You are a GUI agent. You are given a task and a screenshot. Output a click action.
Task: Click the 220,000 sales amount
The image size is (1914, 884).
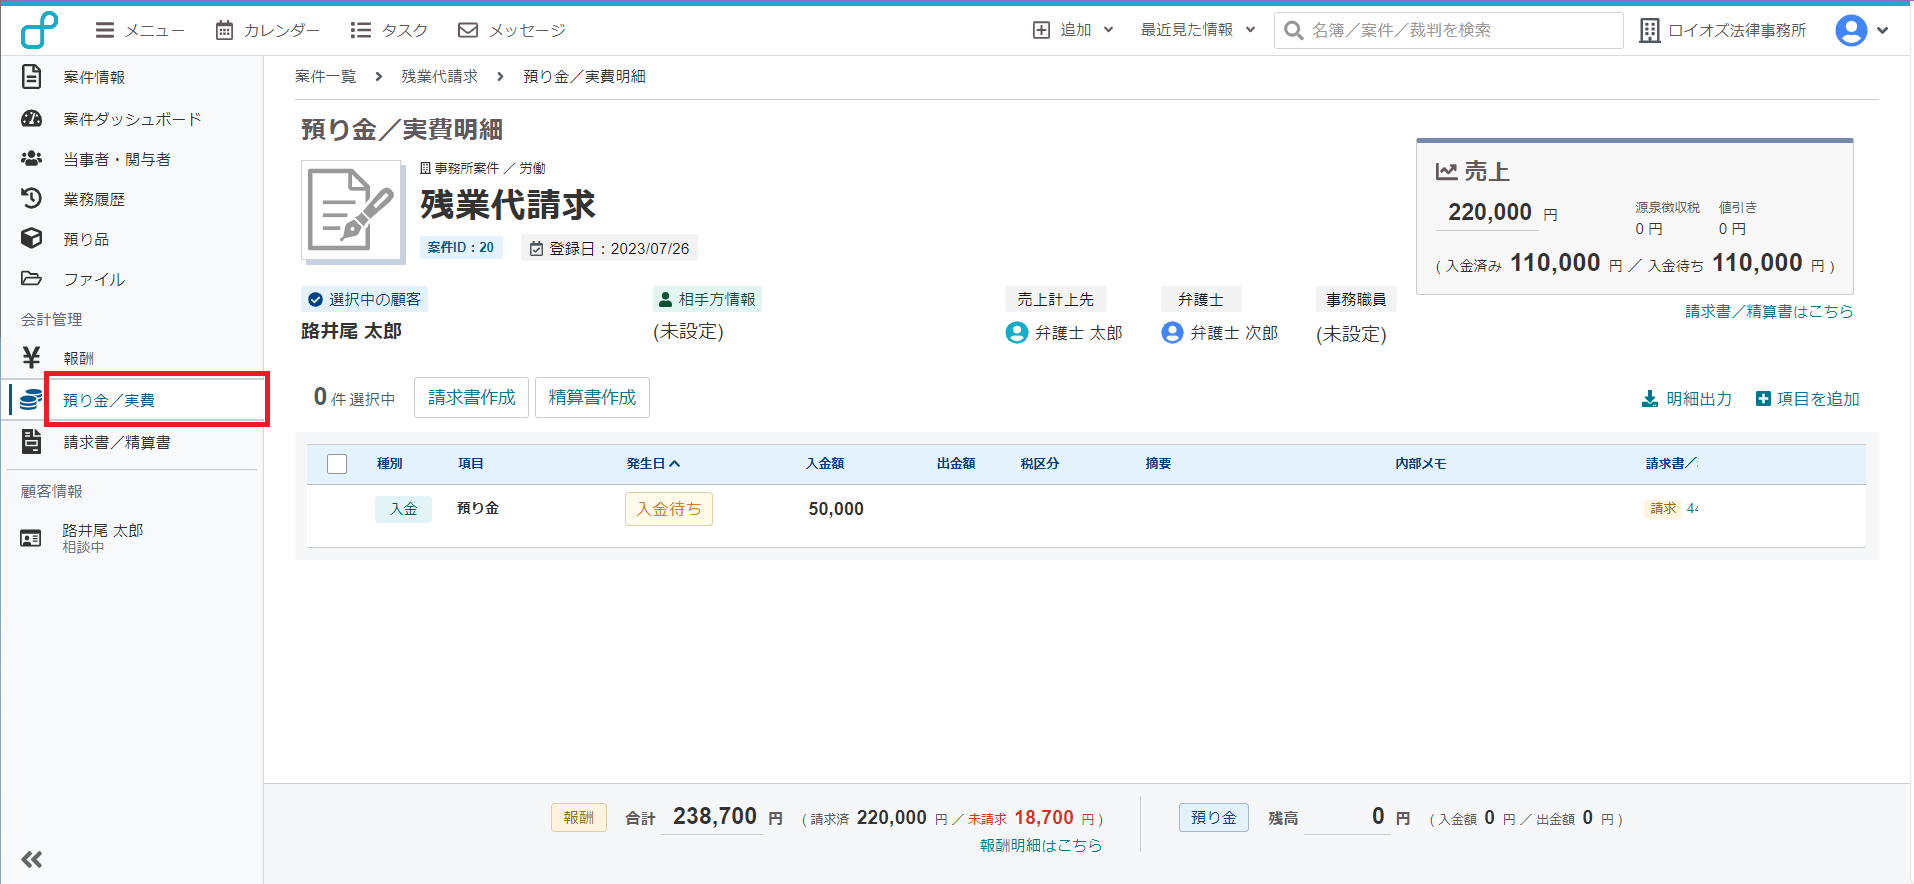coord(1490,212)
